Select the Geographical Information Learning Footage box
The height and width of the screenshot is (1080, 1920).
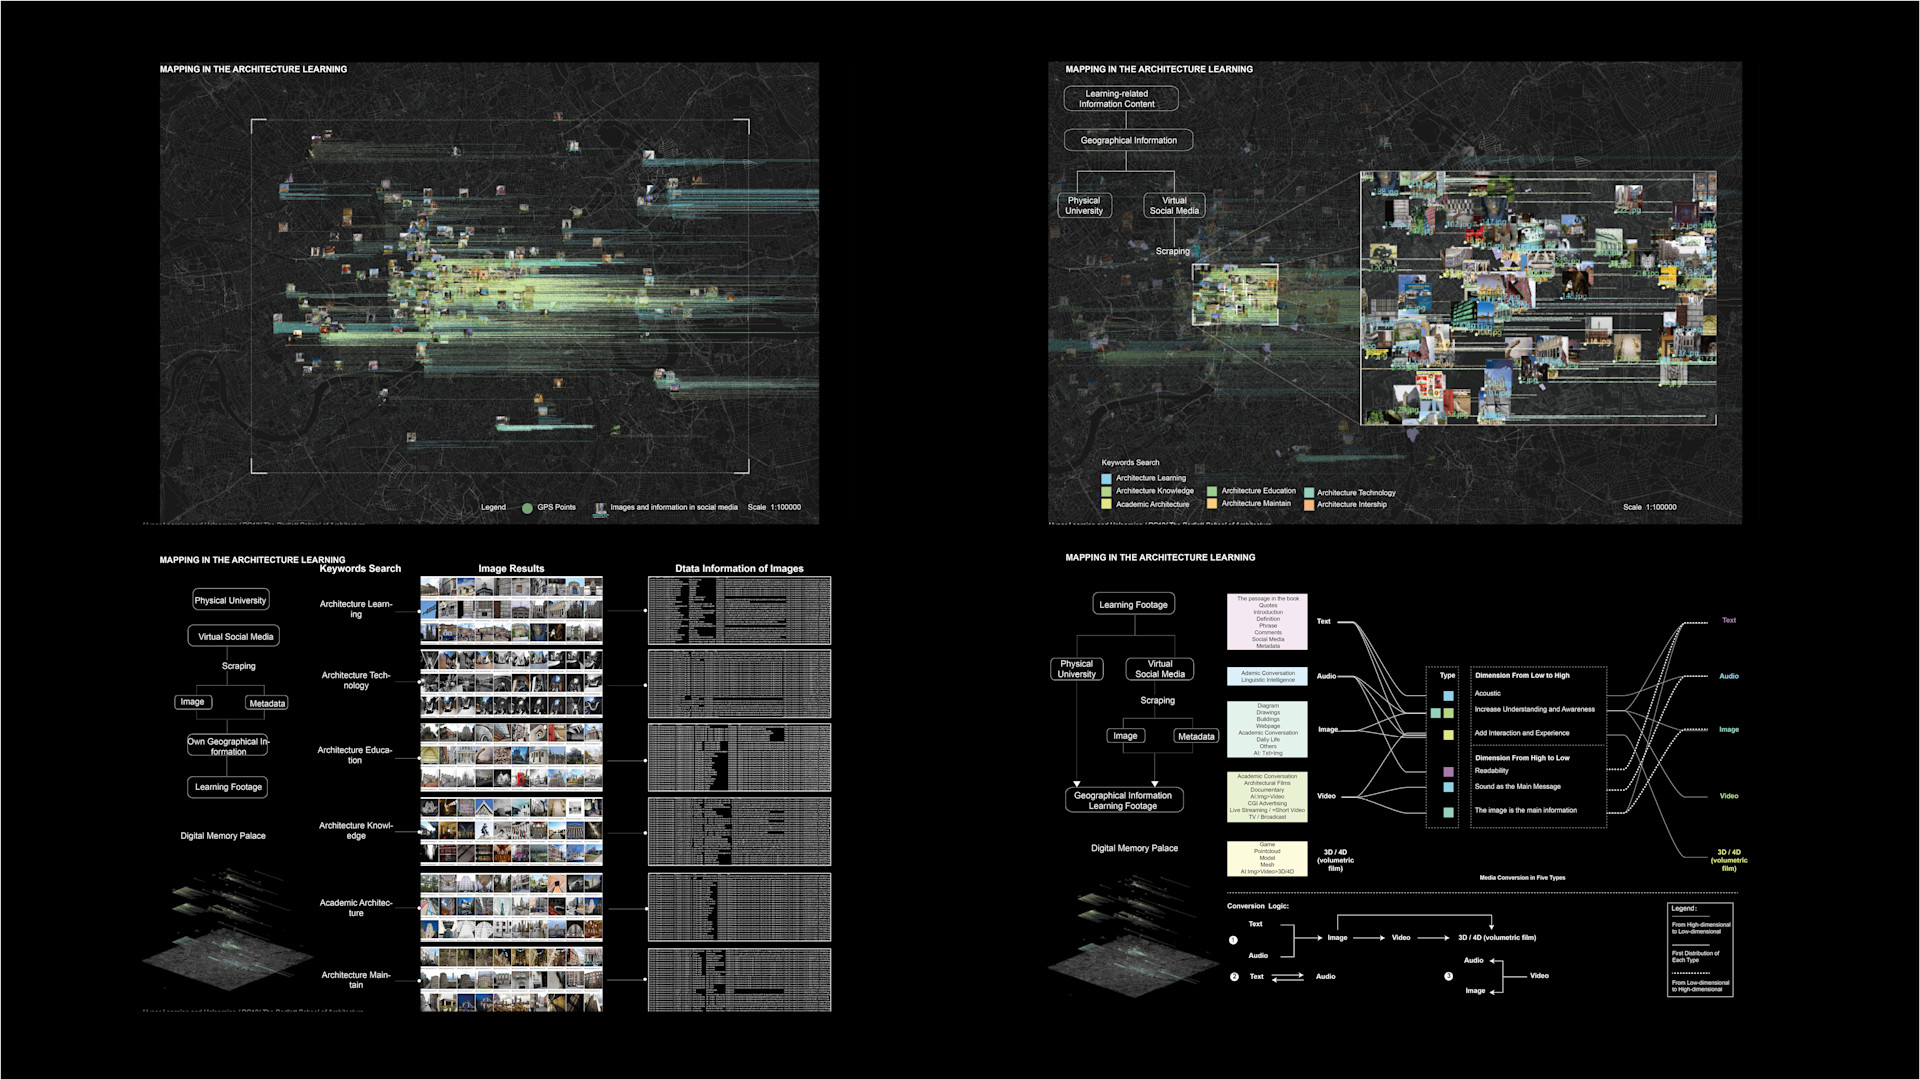click(x=1123, y=800)
